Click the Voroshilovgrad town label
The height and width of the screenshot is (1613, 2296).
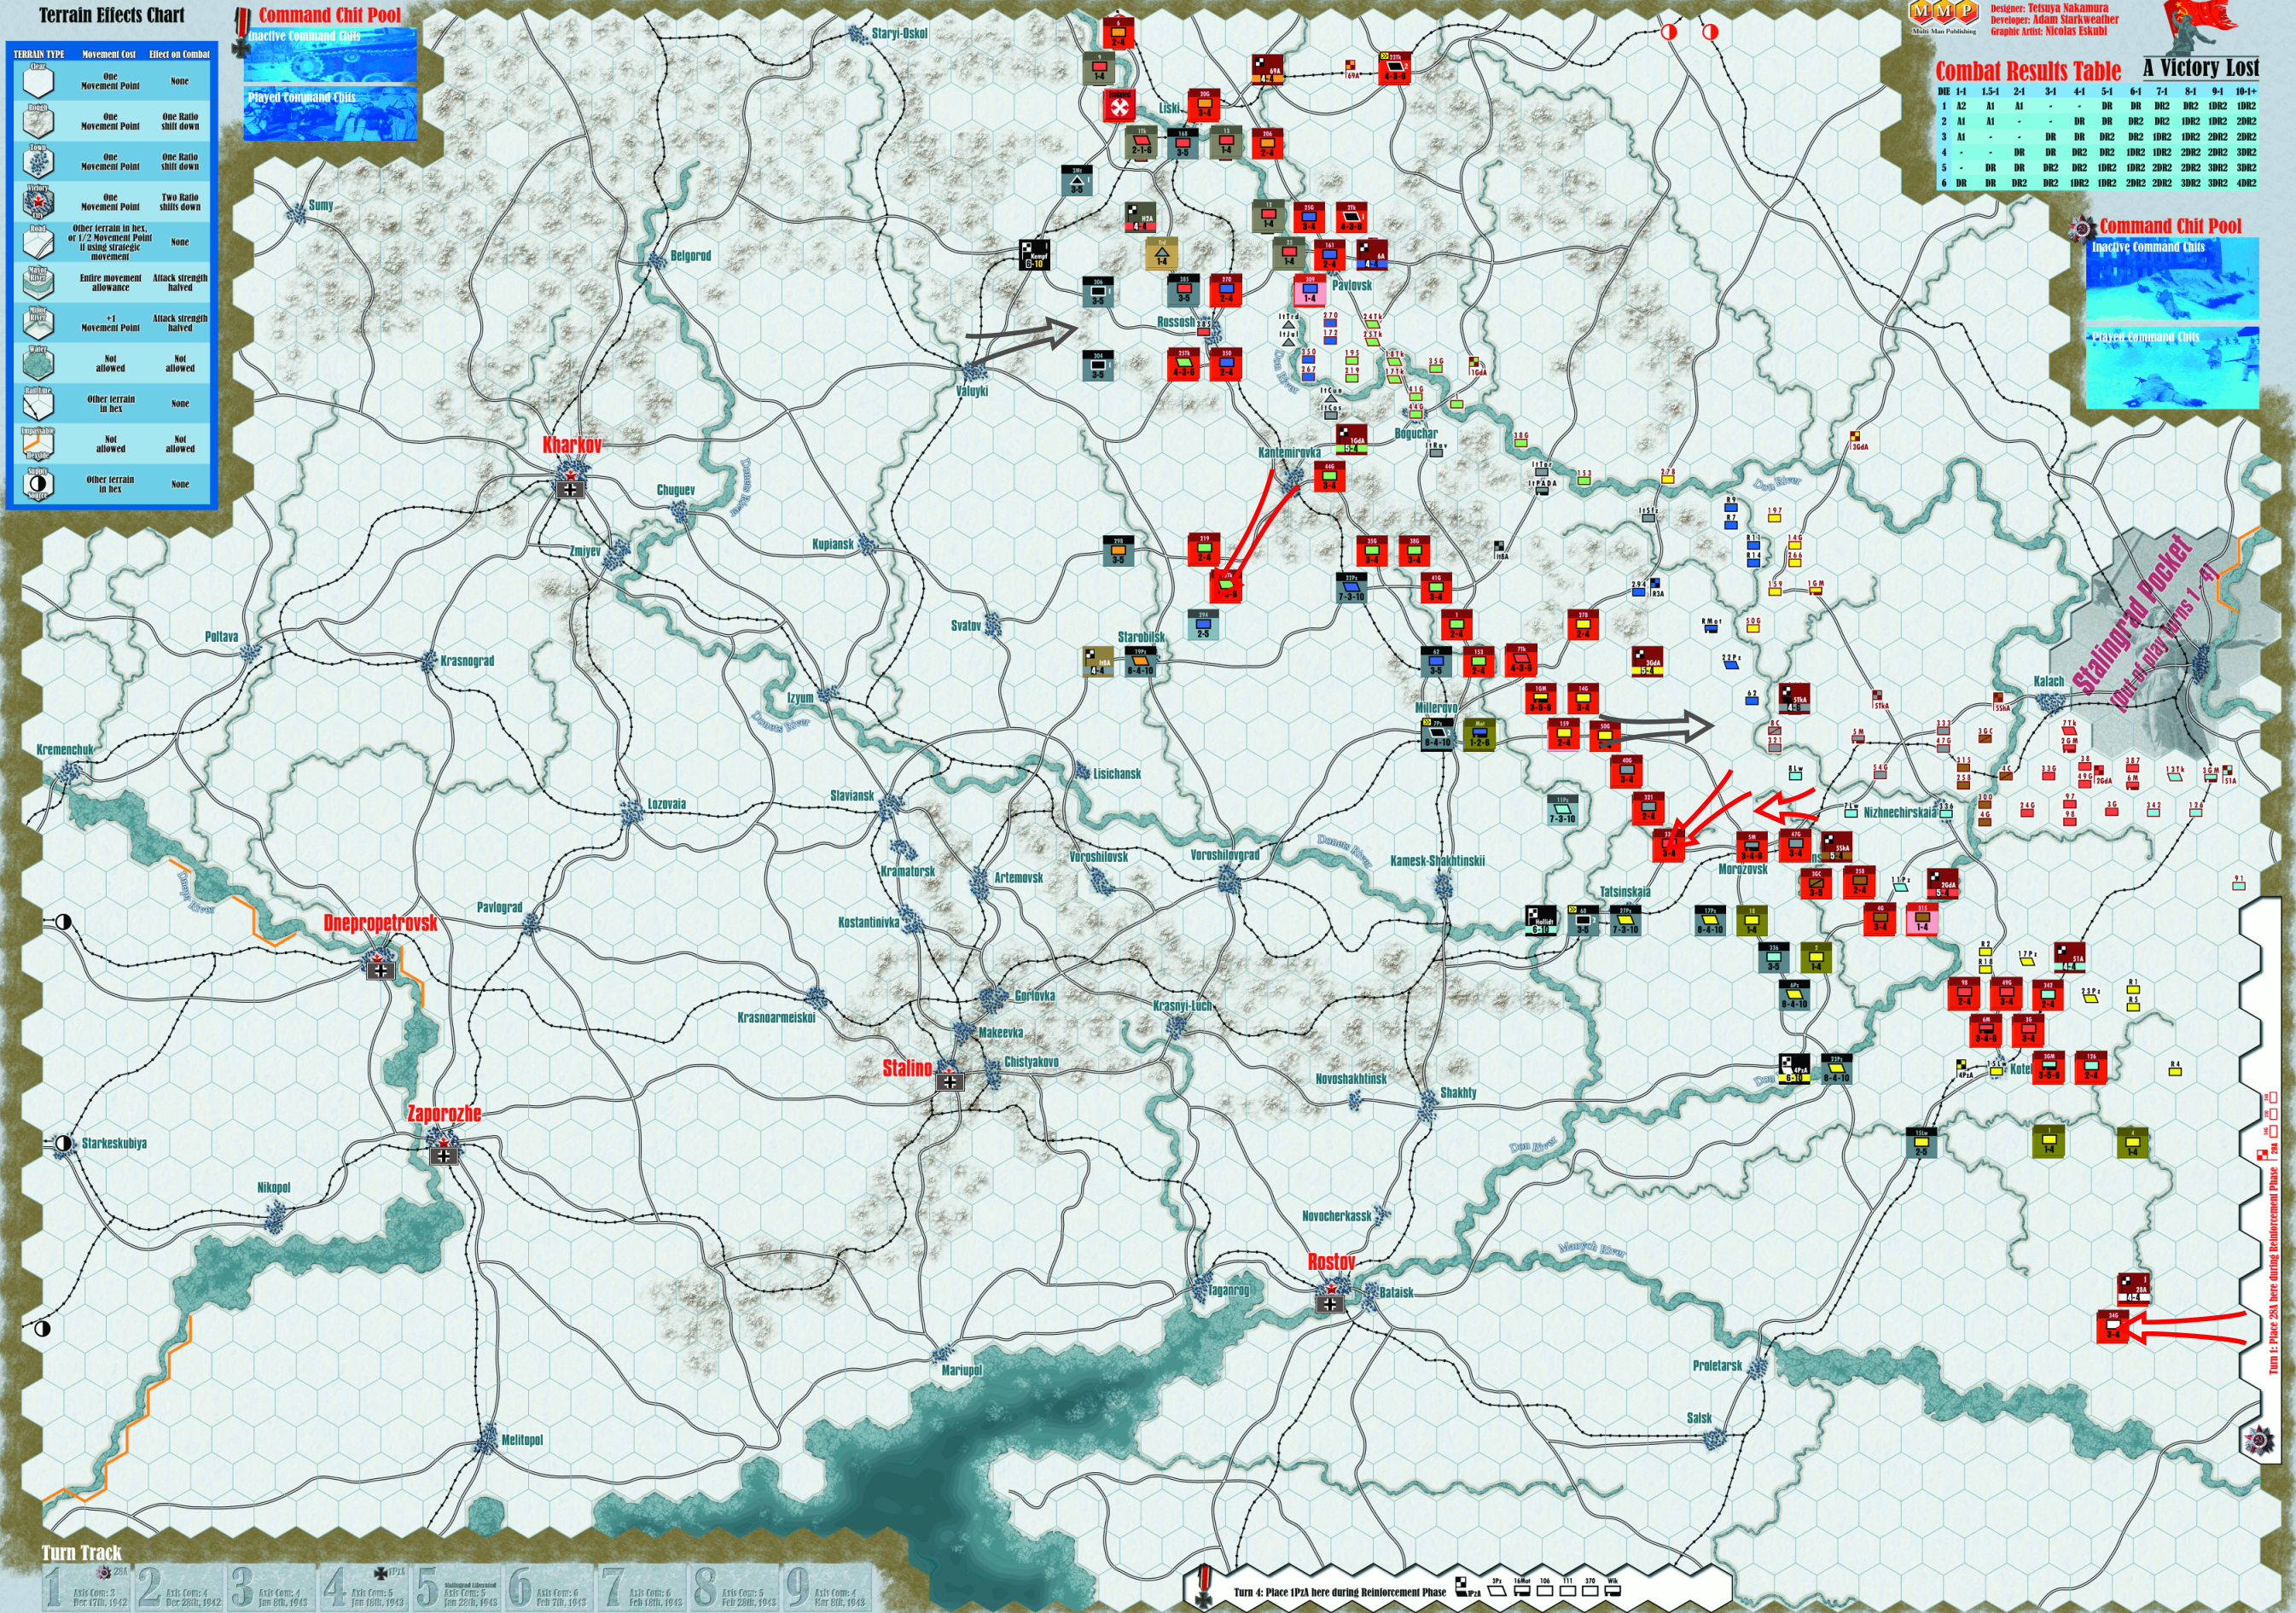1225,855
